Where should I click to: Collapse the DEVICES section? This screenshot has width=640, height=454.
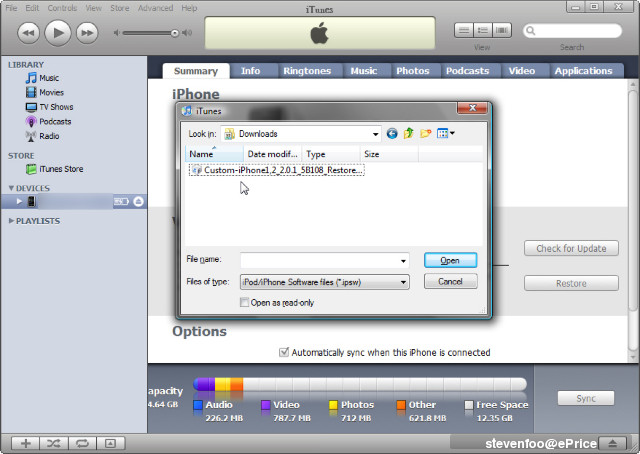pyautogui.click(x=11, y=188)
